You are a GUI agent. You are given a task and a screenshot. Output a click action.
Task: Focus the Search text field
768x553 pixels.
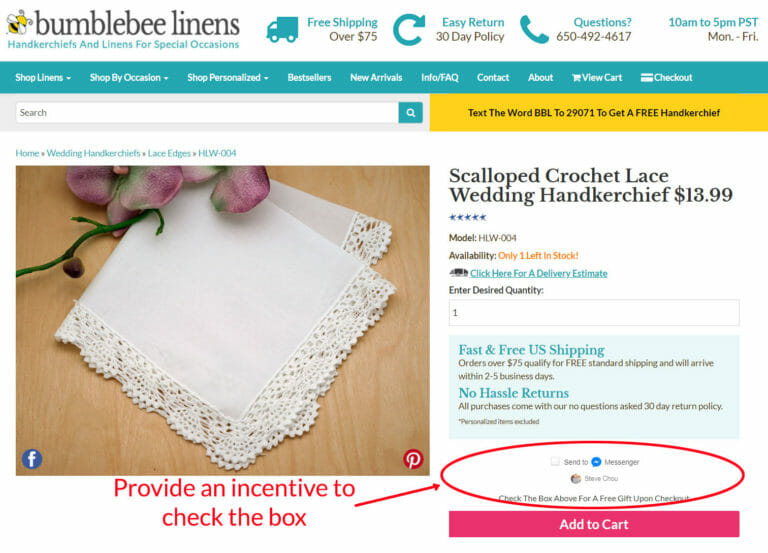tap(207, 113)
